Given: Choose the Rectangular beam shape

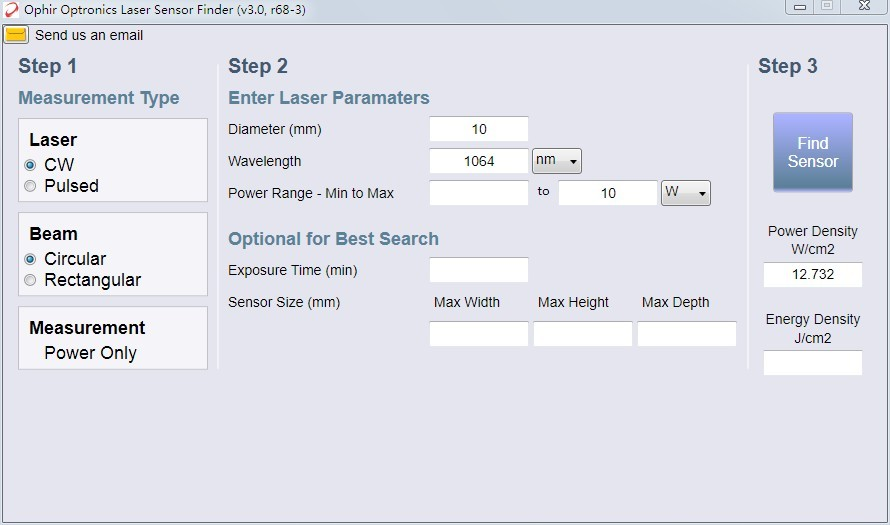Looking at the screenshot, I should 30,281.
